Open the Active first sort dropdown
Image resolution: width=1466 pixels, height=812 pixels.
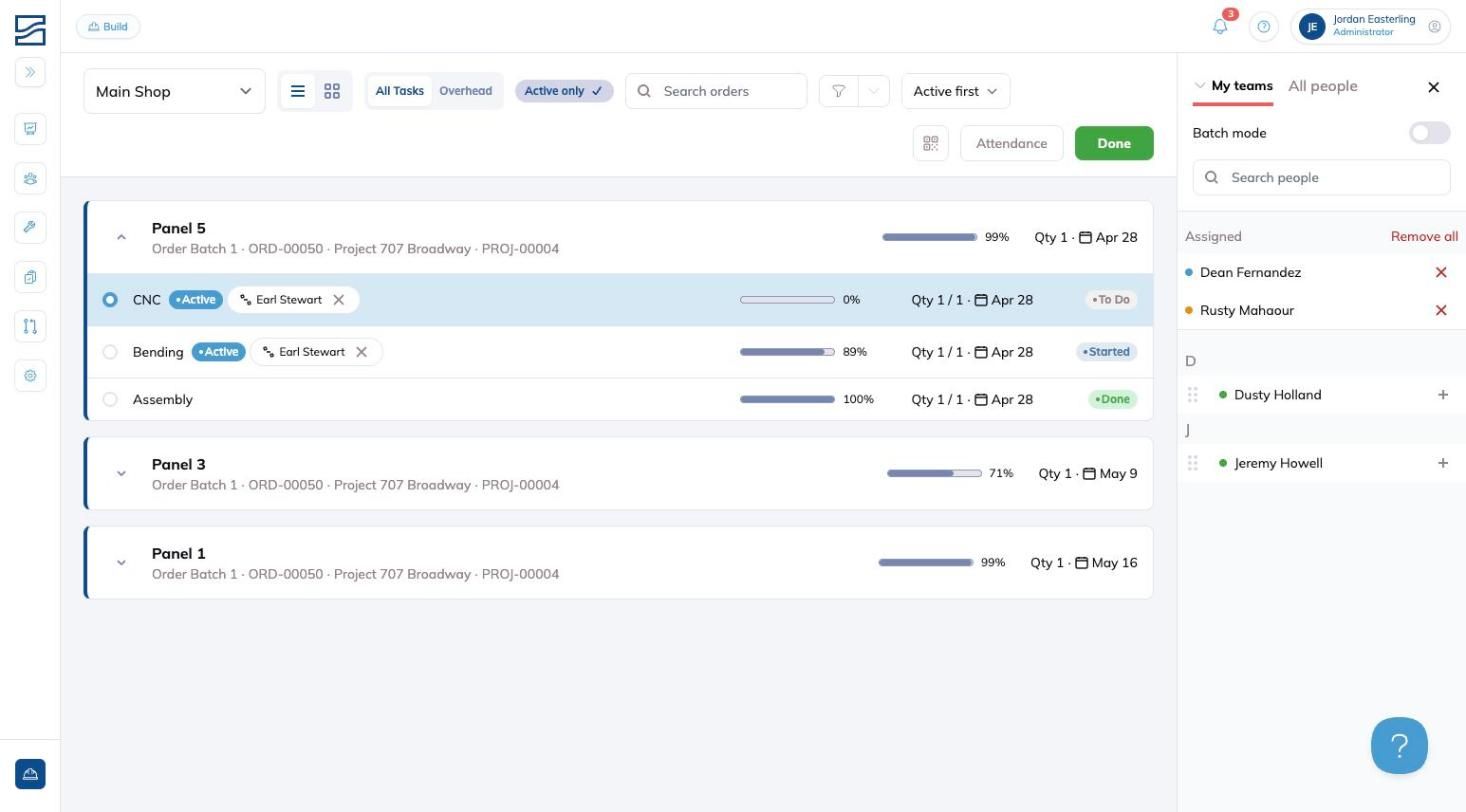coord(955,91)
